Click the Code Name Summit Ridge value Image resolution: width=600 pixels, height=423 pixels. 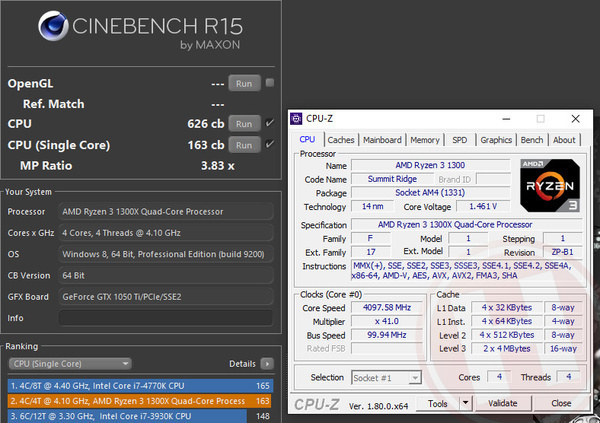tap(392, 179)
